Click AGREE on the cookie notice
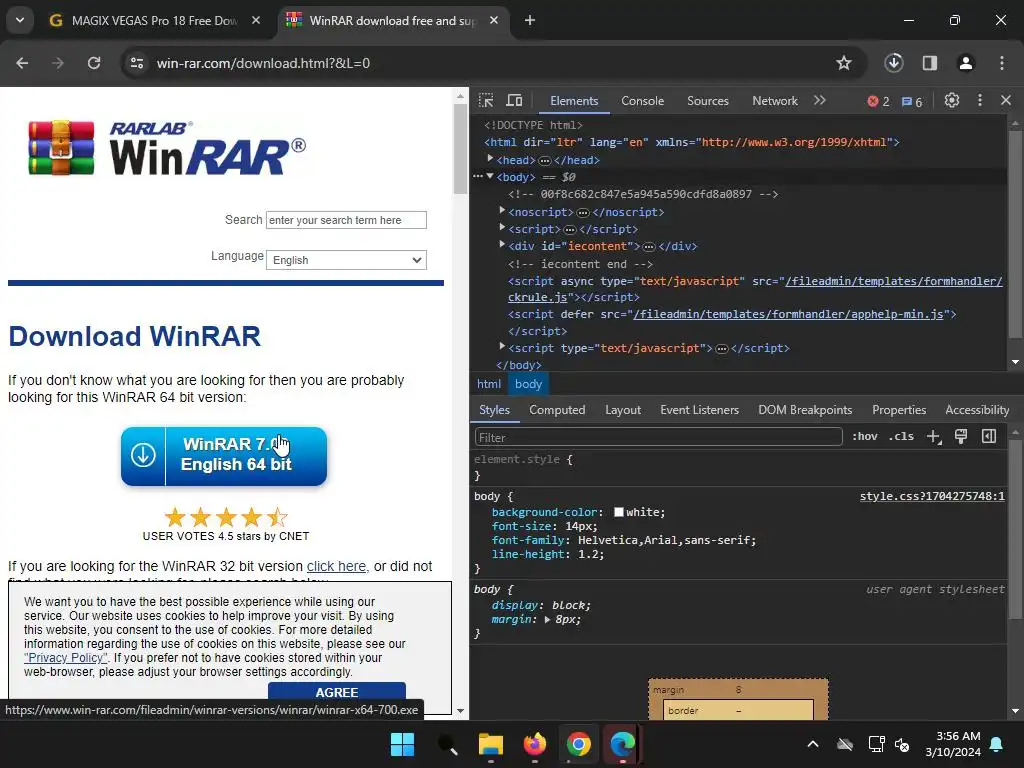Screen dimensions: 1024x768 337,692
